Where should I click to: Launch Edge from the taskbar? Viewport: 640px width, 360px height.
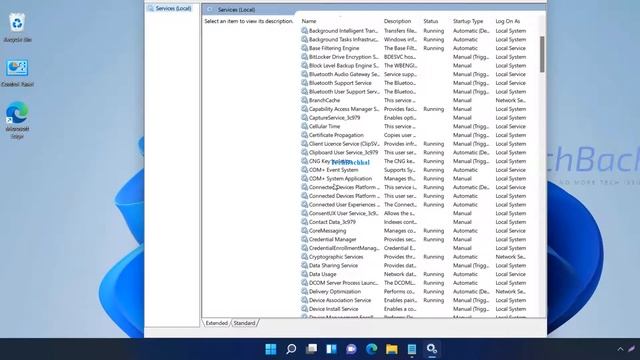click(371, 349)
